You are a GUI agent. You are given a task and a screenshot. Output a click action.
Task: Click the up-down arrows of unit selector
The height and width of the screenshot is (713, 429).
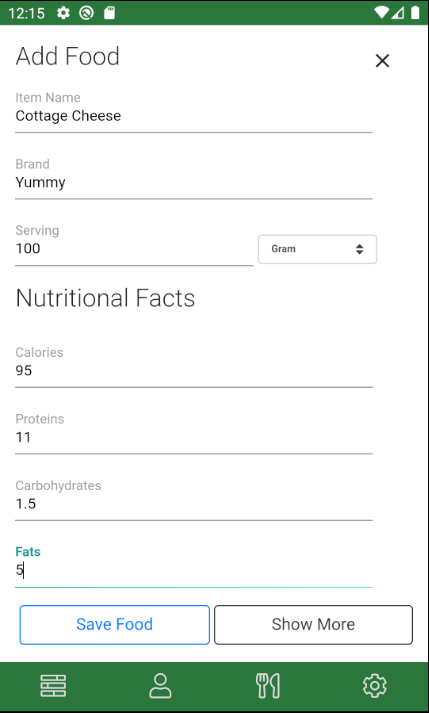tap(359, 249)
